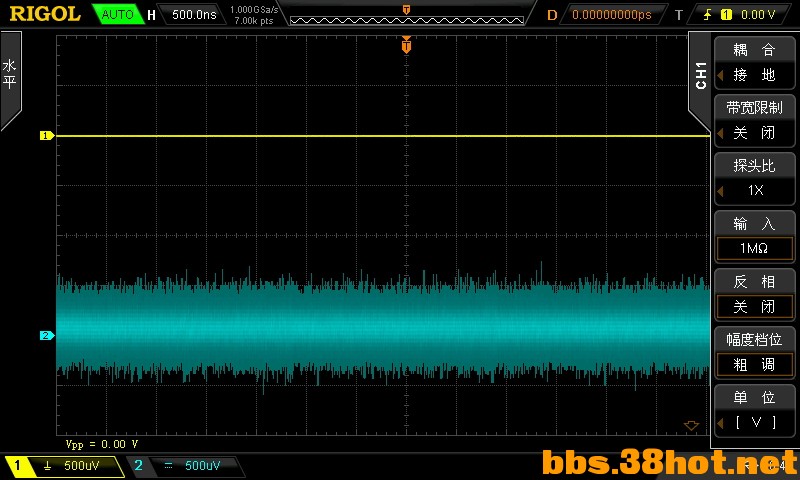Viewport: 800px width, 480px height.
Task: Click the yellow channel 1 trace
Action: point(383,136)
